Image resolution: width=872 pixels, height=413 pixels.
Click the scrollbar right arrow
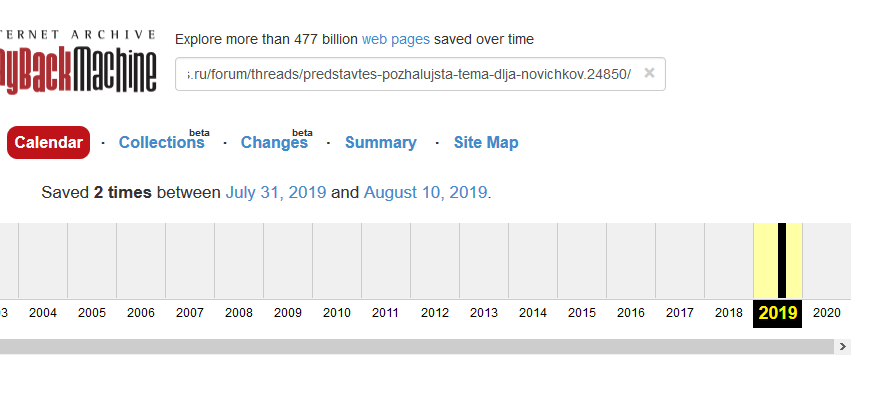(x=843, y=346)
